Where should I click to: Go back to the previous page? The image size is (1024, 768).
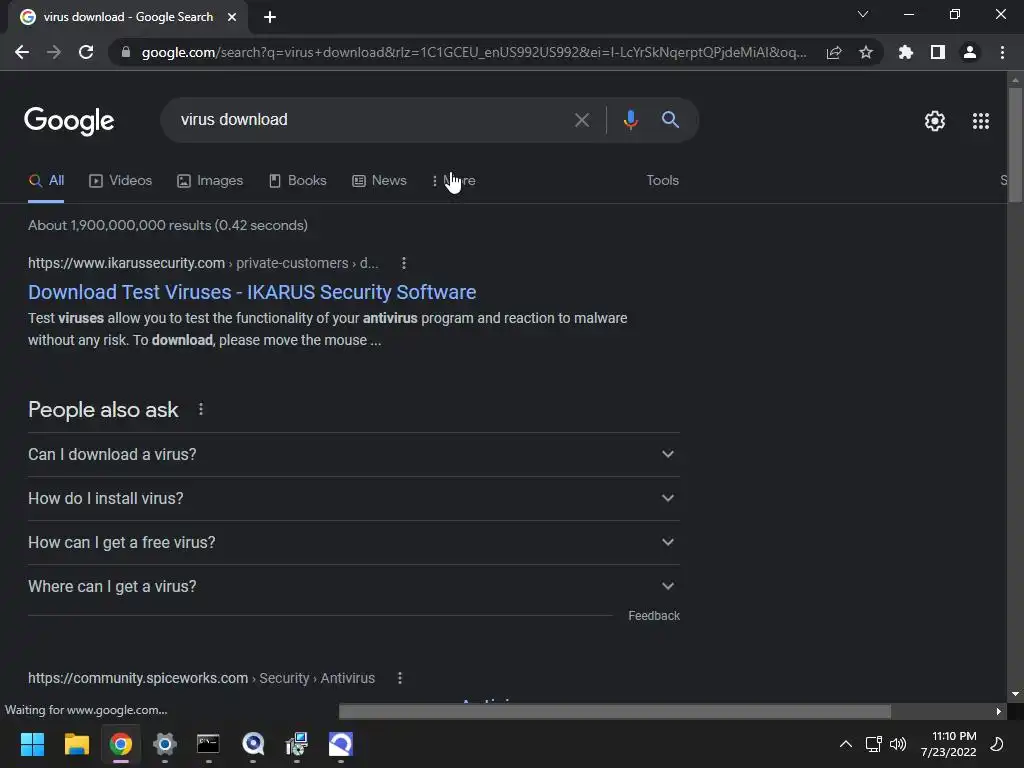point(22,52)
